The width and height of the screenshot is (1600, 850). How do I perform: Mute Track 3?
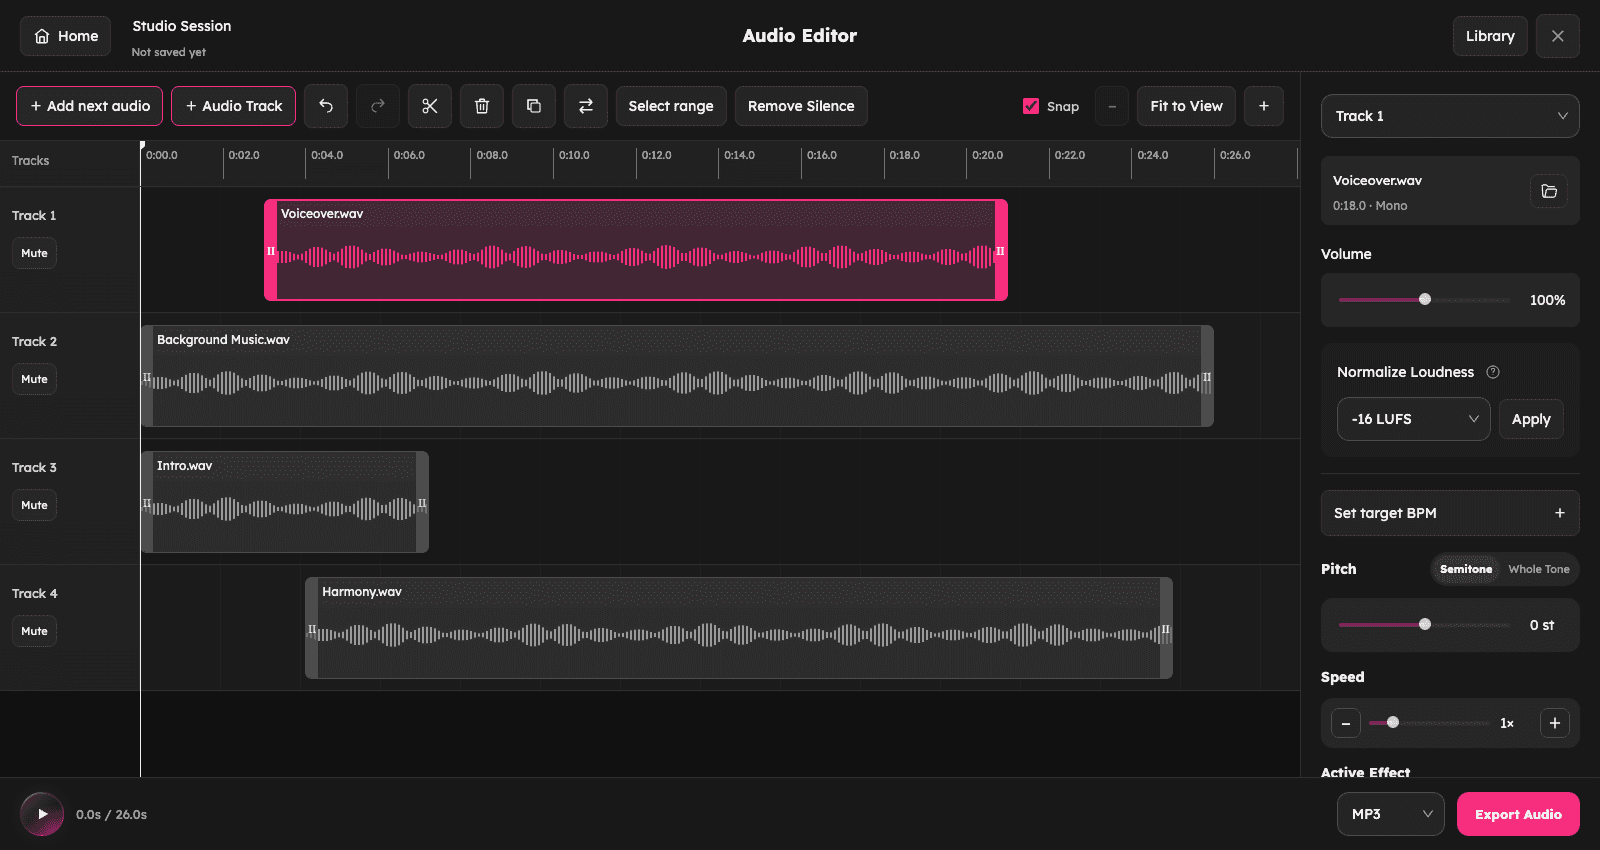[35, 505]
